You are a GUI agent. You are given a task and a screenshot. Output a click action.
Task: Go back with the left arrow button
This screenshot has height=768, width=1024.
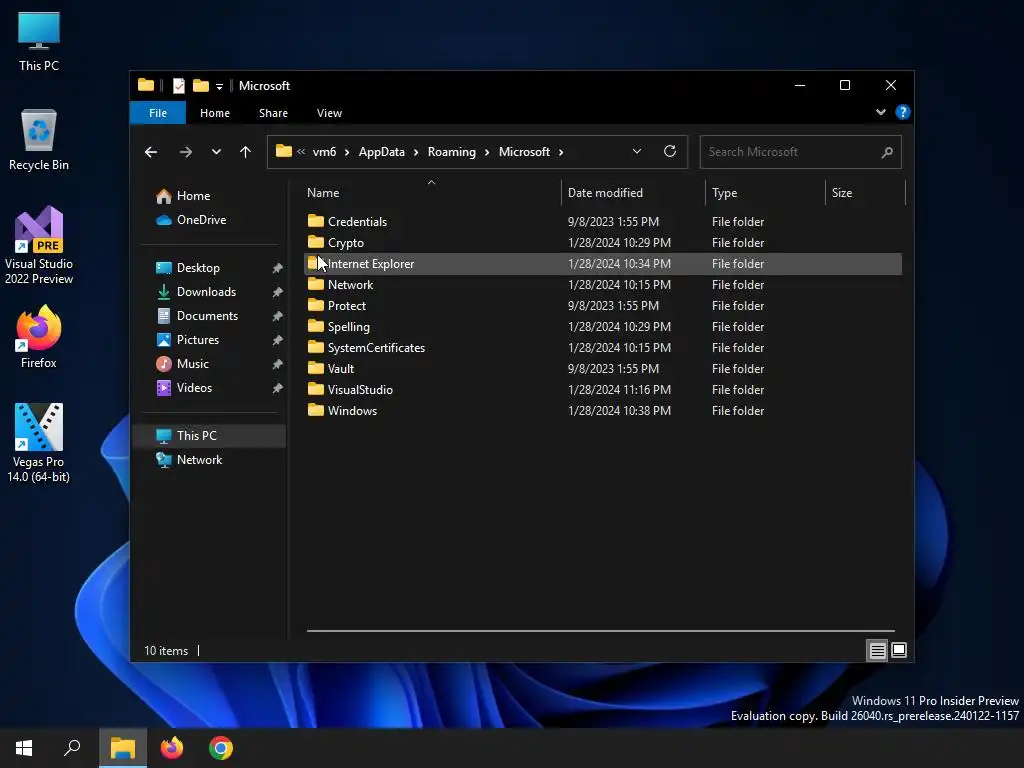click(x=151, y=152)
